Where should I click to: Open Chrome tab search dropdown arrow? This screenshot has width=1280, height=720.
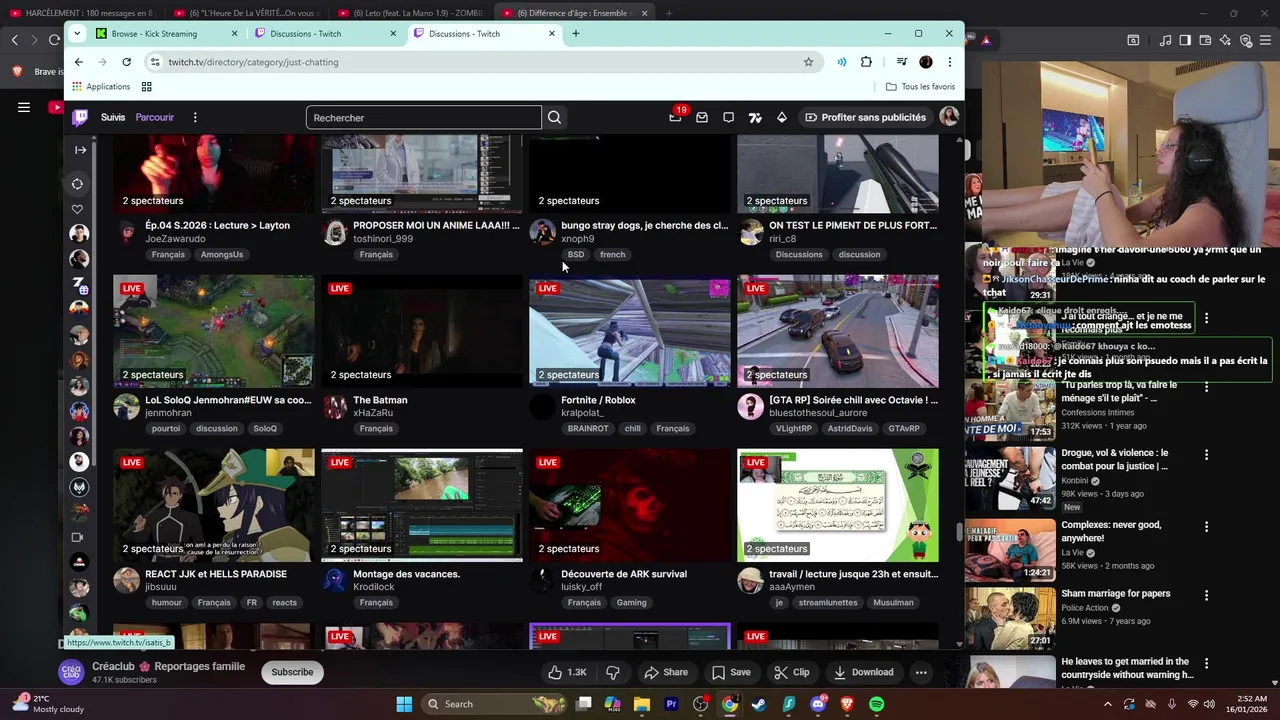pos(78,33)
